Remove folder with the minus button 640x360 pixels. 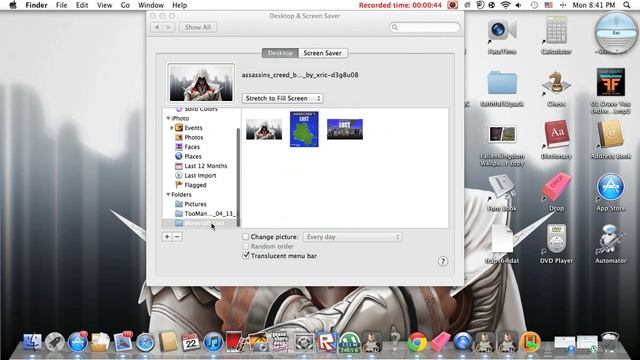pyautogui.click(x=177, y=237)
